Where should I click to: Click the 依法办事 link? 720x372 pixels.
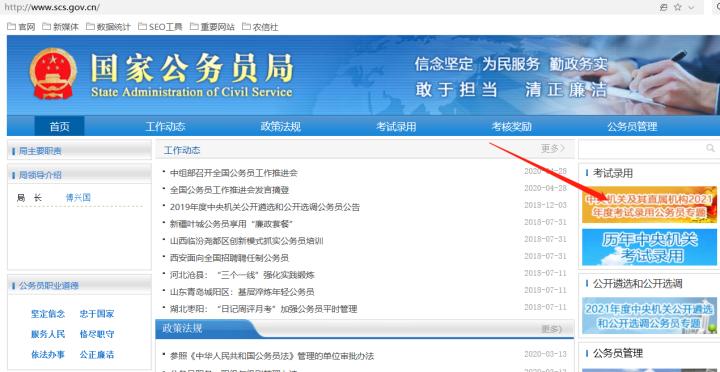(x=48, y=355)
